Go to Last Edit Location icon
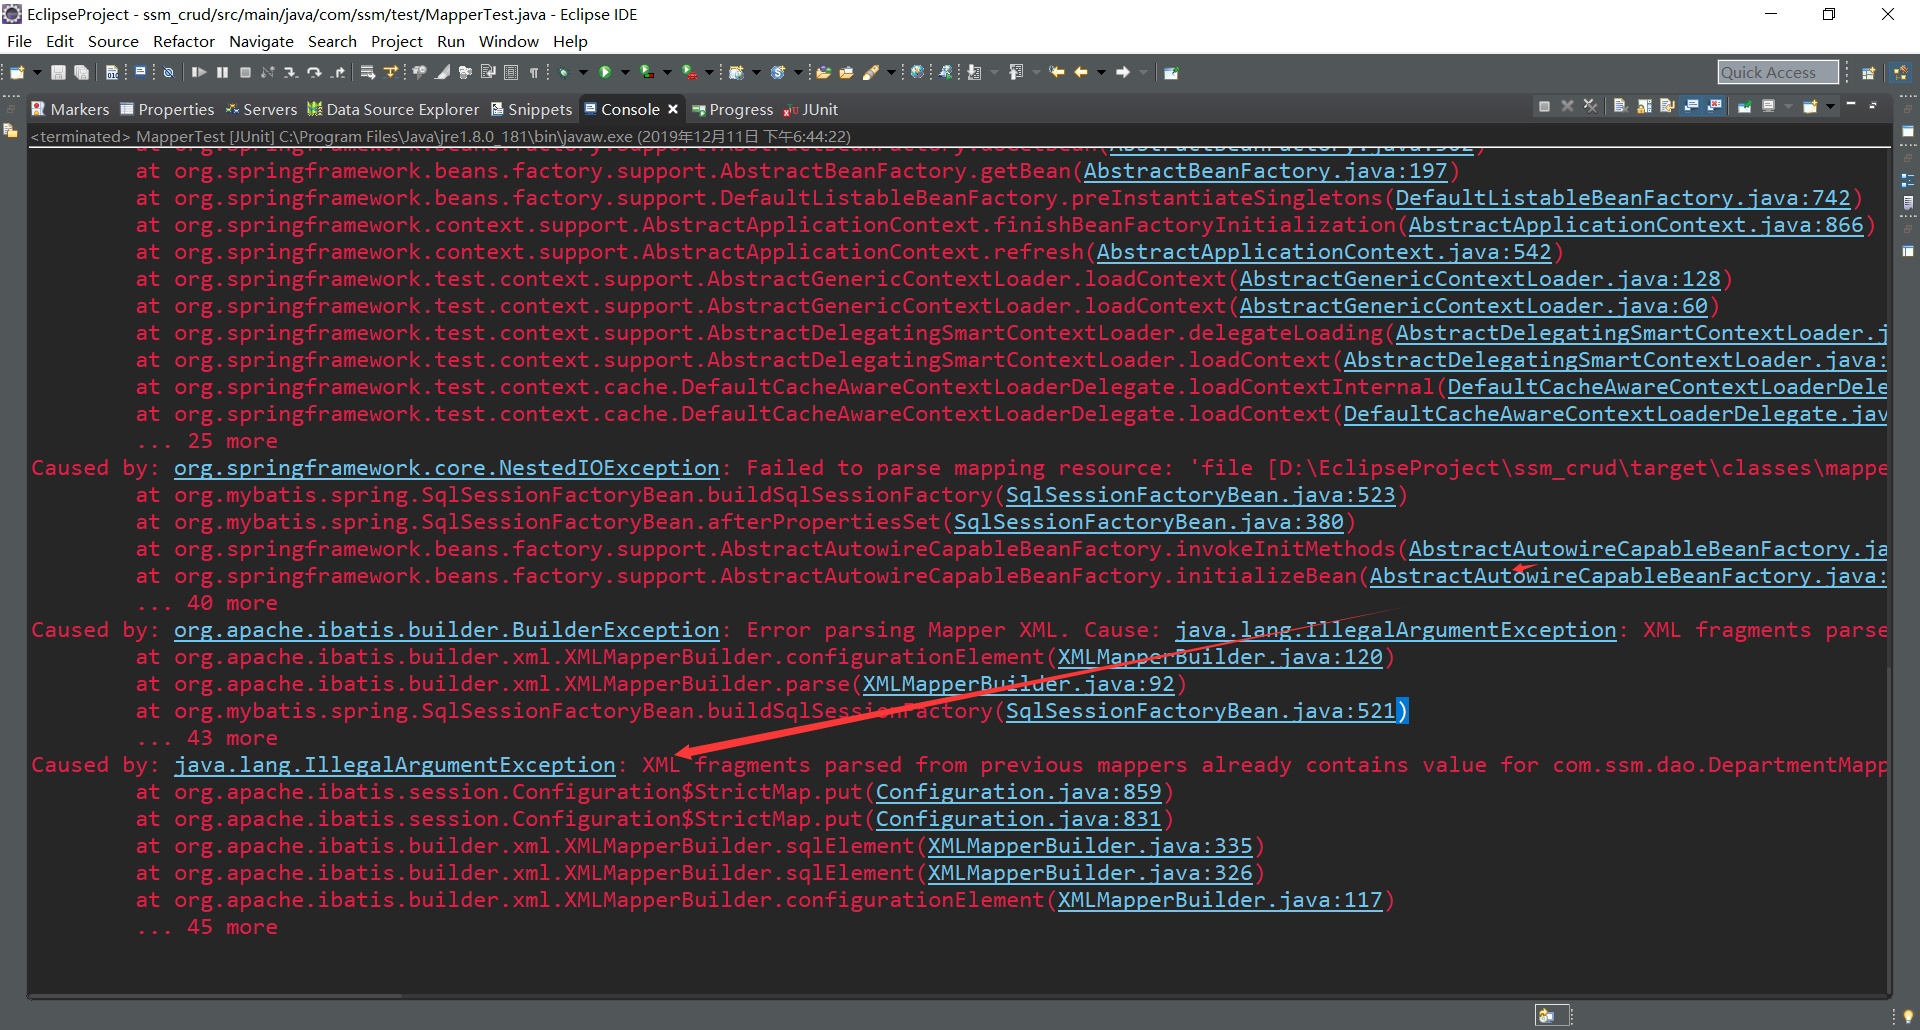Image resolution: width=1920 pixels, height=1030 pixels. click(1057, 72)
